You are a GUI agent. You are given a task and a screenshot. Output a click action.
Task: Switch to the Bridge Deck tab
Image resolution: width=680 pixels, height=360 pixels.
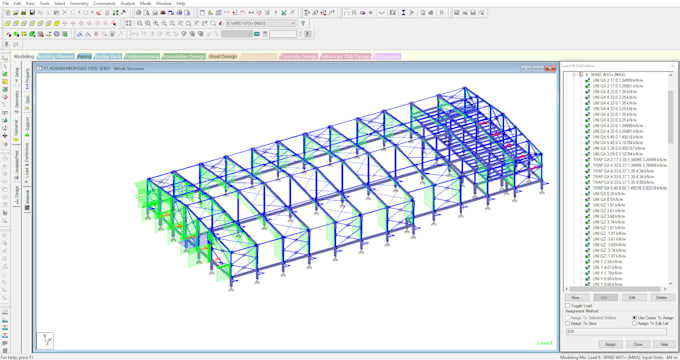click(x=108, y=56)
